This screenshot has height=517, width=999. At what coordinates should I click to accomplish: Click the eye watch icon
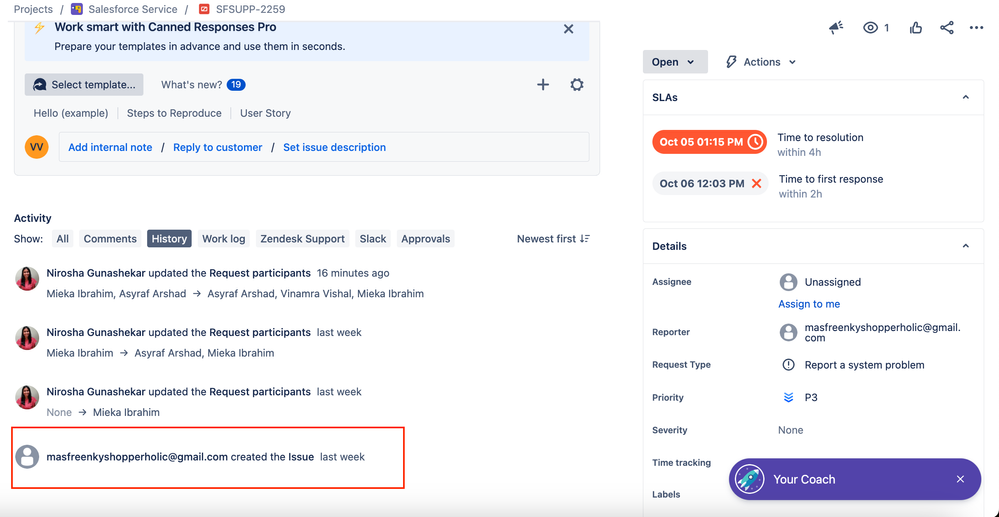tap(870, 27)
